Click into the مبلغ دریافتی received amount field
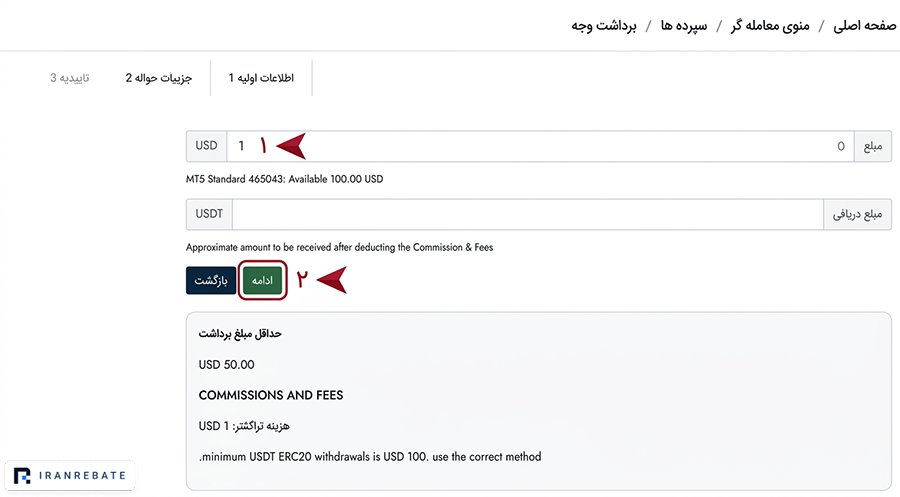Viewport: 900px width, 497px height. [x=527, y=215]
